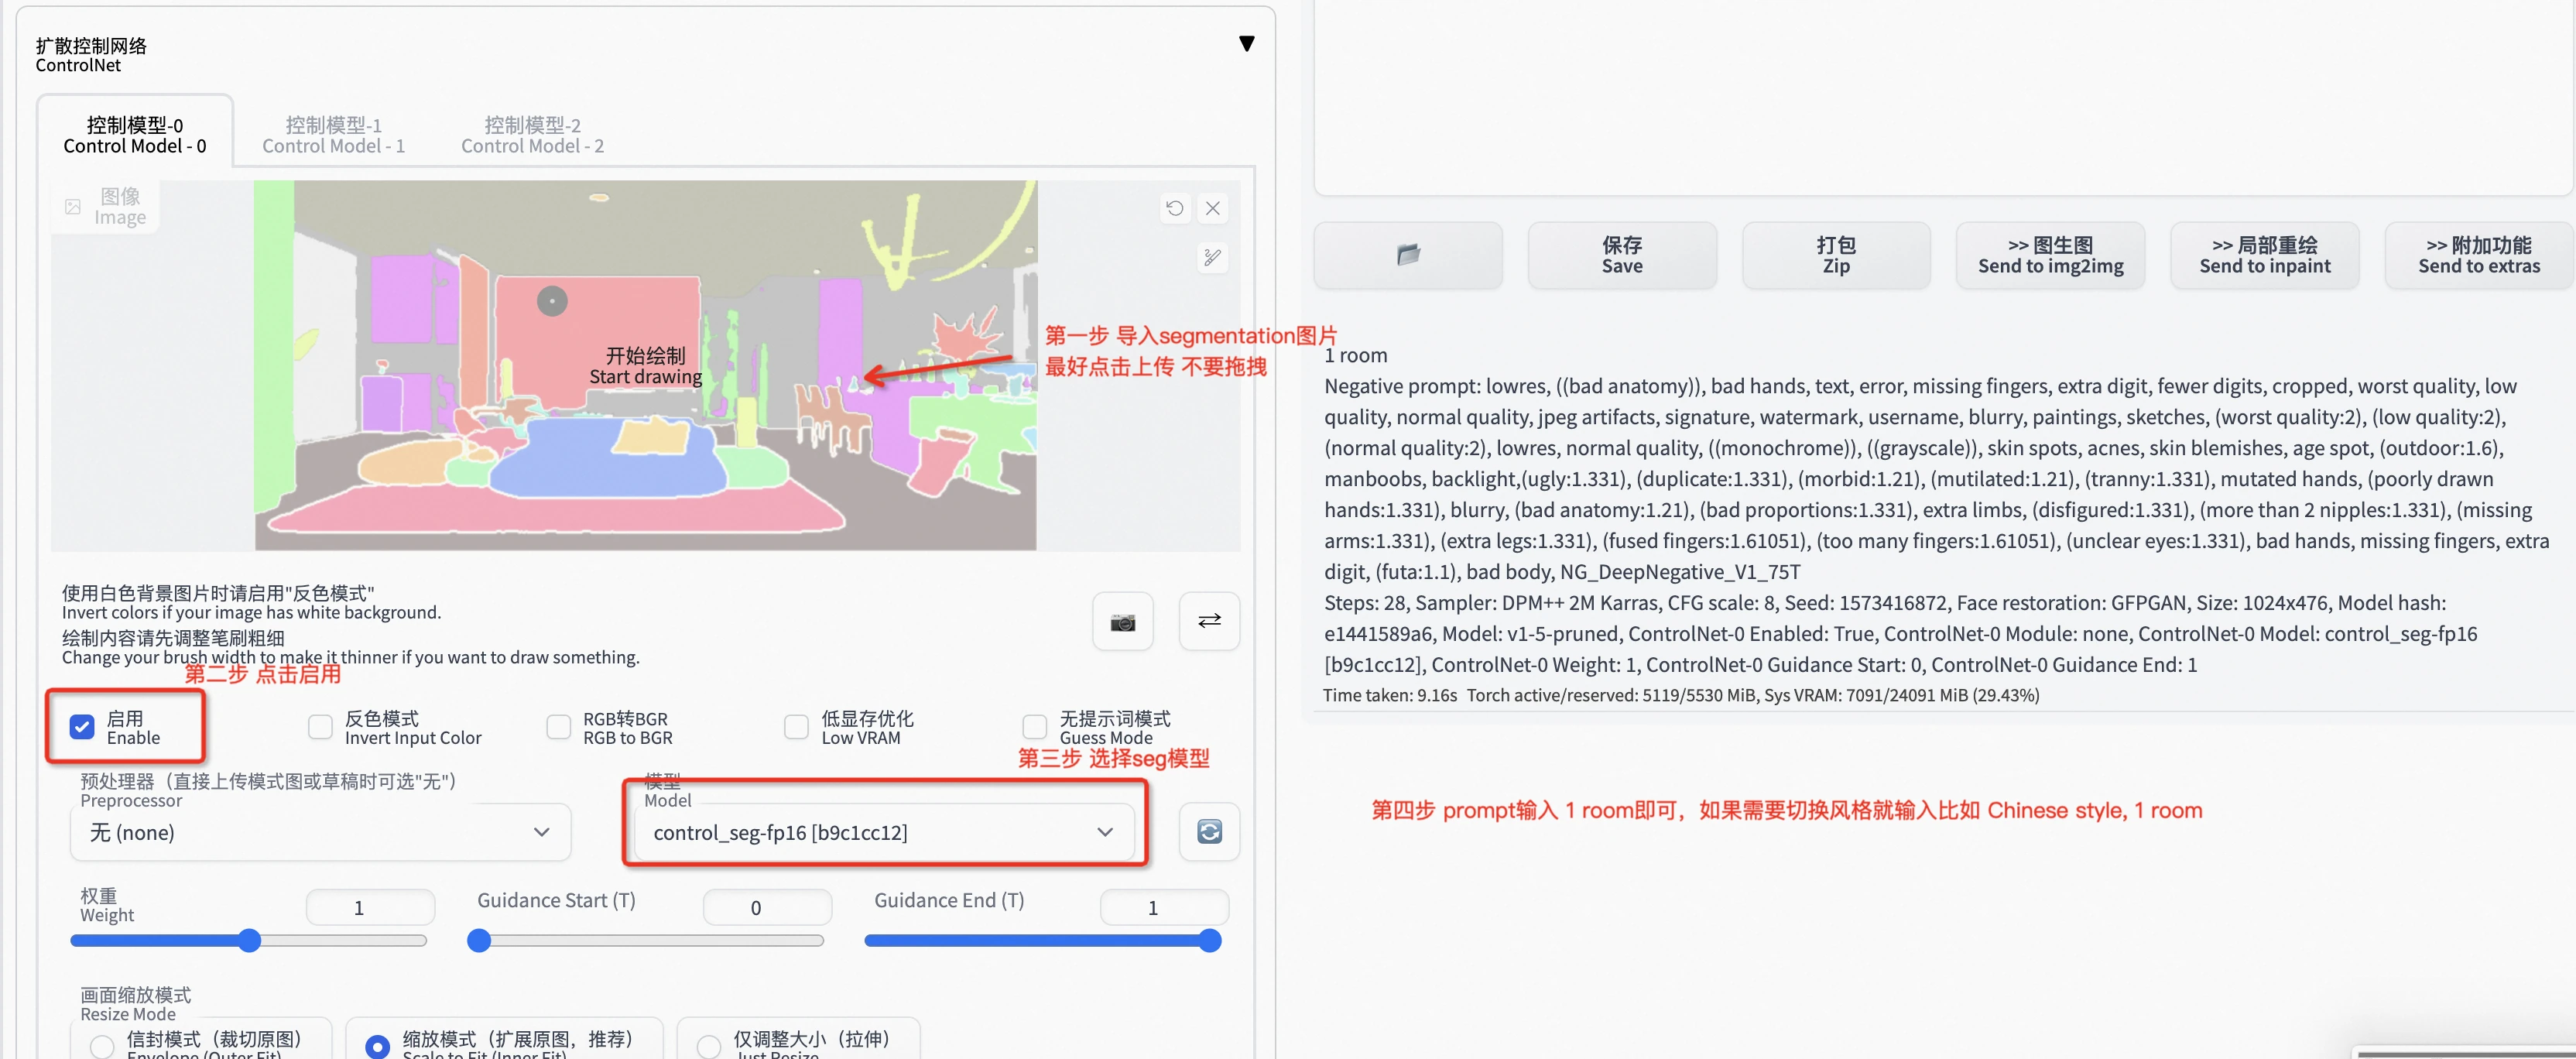Open the webcam capture icon
2576x1059 pixels.
pyautogui.click(x=1122, y=621)
